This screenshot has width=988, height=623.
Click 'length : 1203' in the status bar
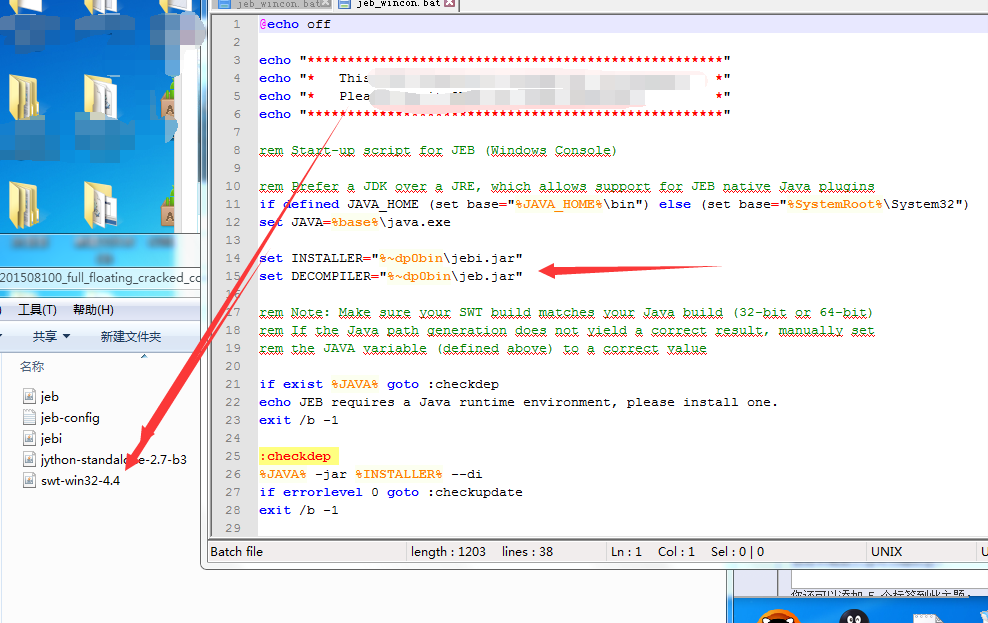pos(448,552)
